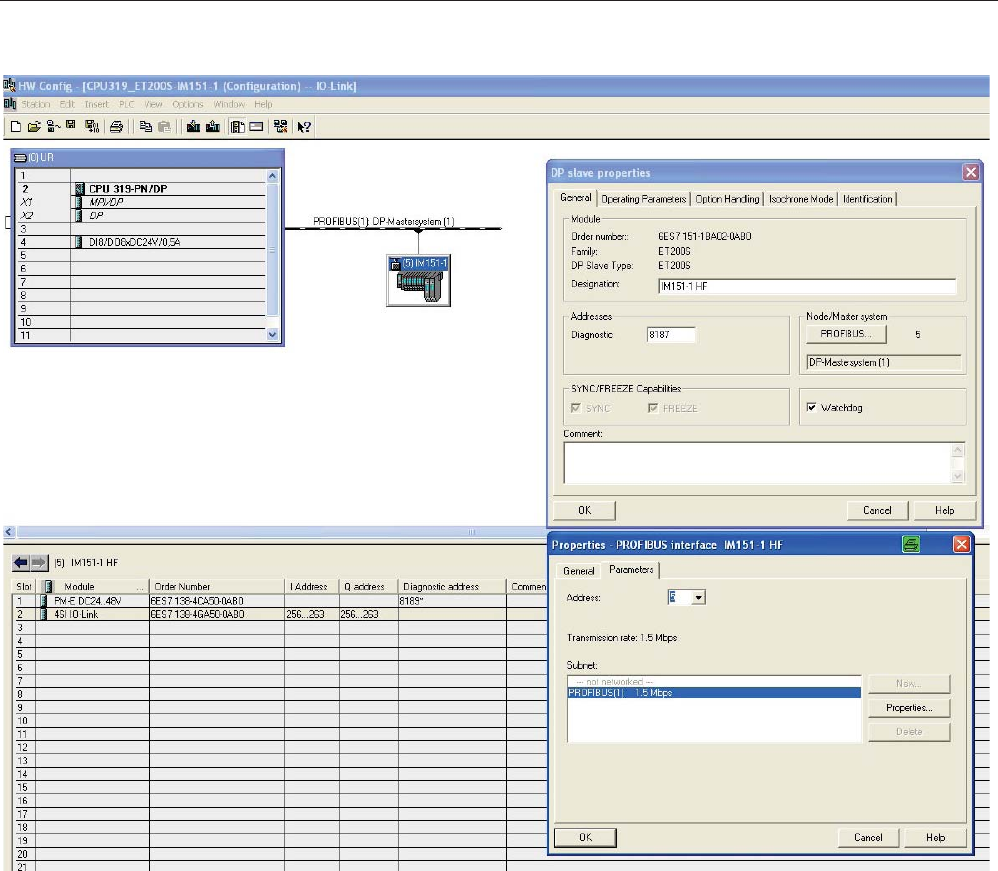Viewport: 998px width, 871px height.
Task: Toggle the Watchdog checkbox
Action: pyautogui.click(x=812, y=407)
